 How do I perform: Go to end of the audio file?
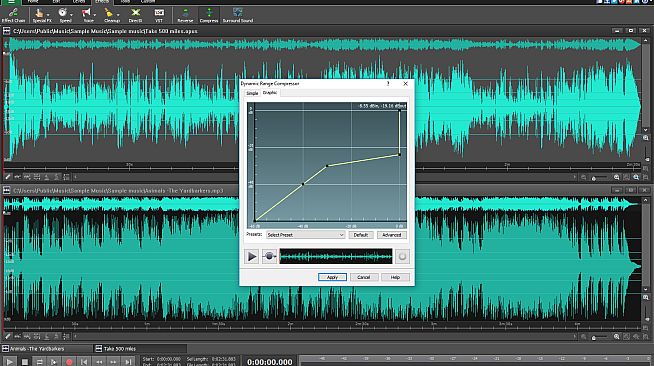coord(128,362)
